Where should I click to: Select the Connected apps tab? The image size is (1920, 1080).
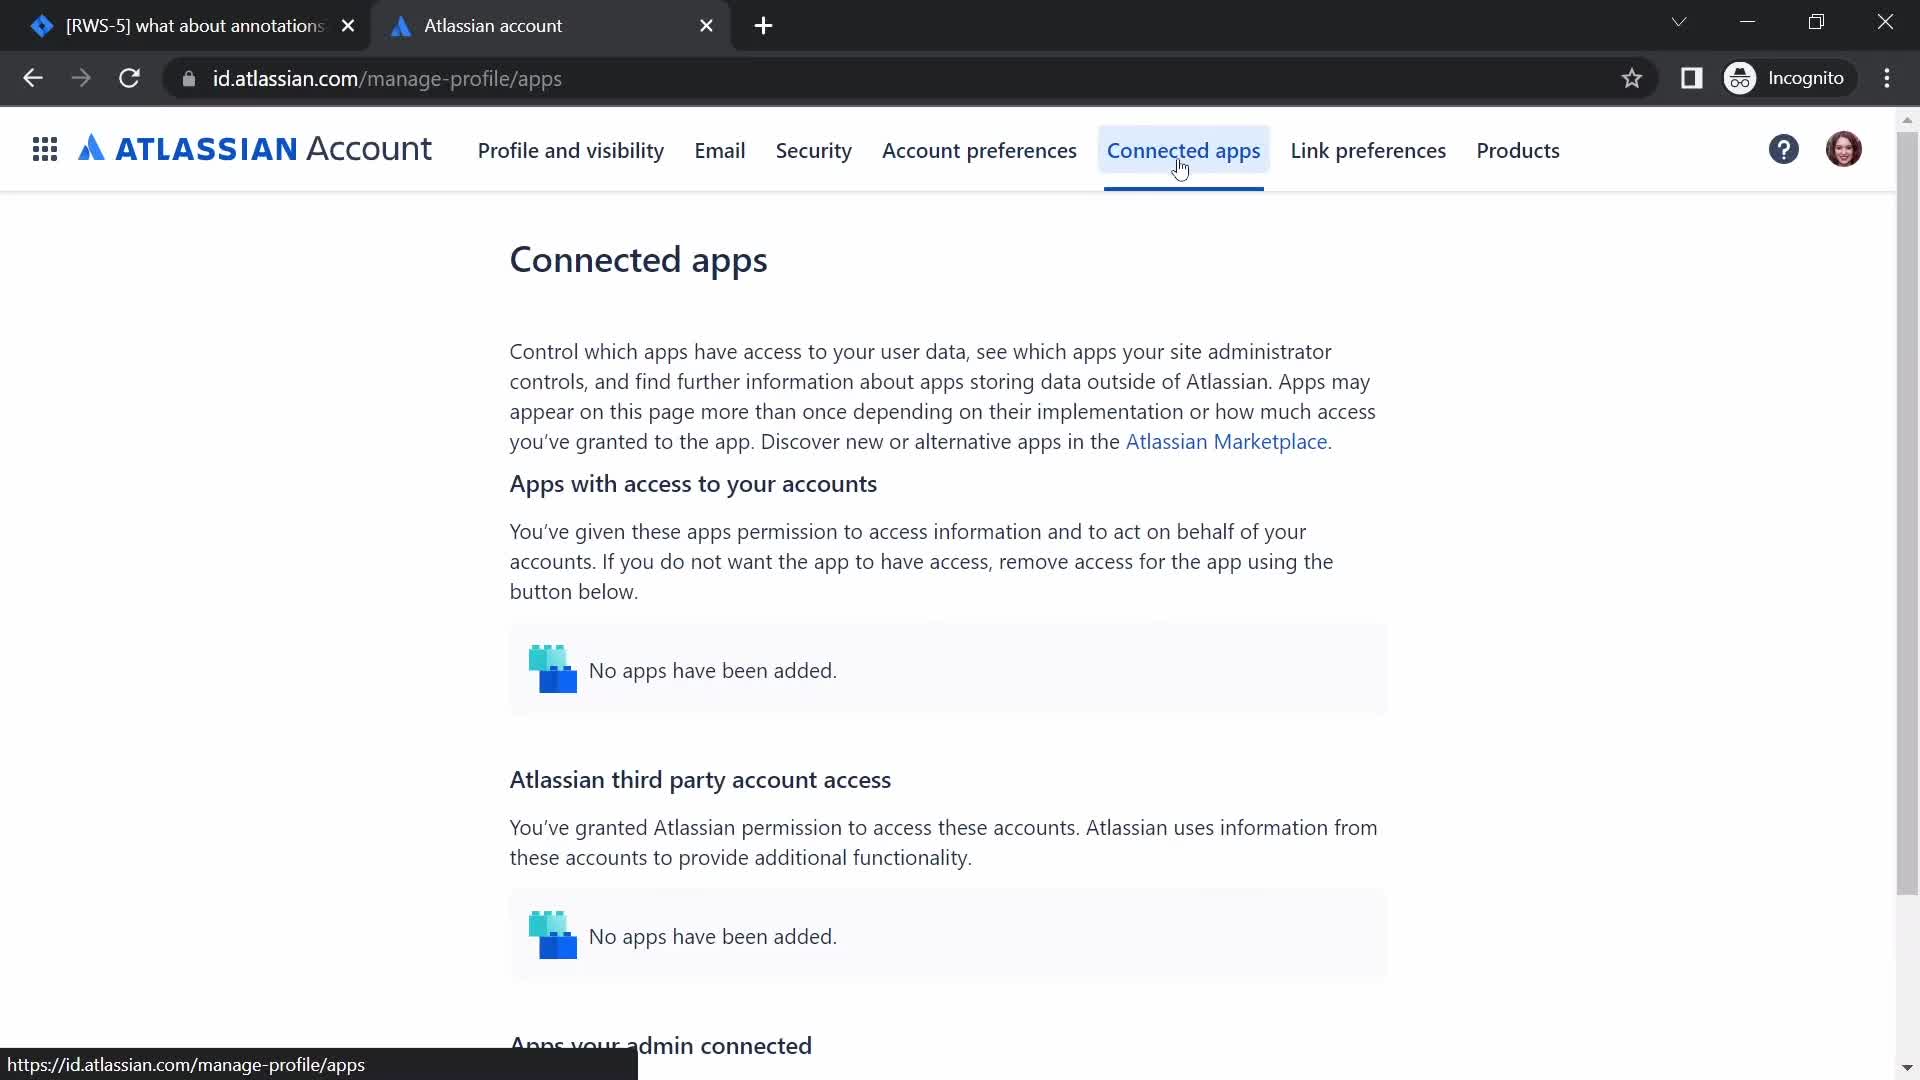pos(1183,149)
